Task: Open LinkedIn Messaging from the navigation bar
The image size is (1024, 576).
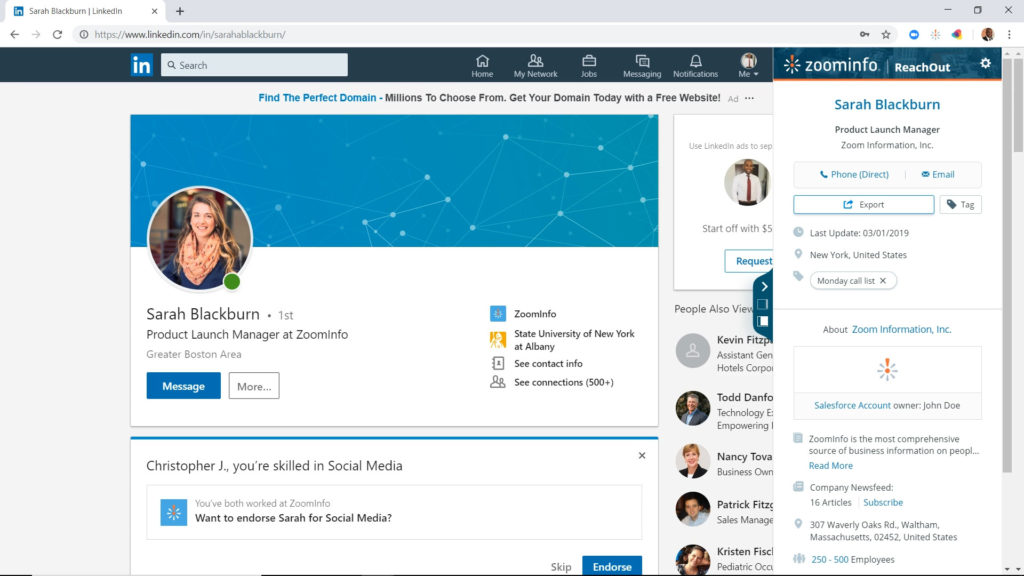Action: (x=642, y=63)
